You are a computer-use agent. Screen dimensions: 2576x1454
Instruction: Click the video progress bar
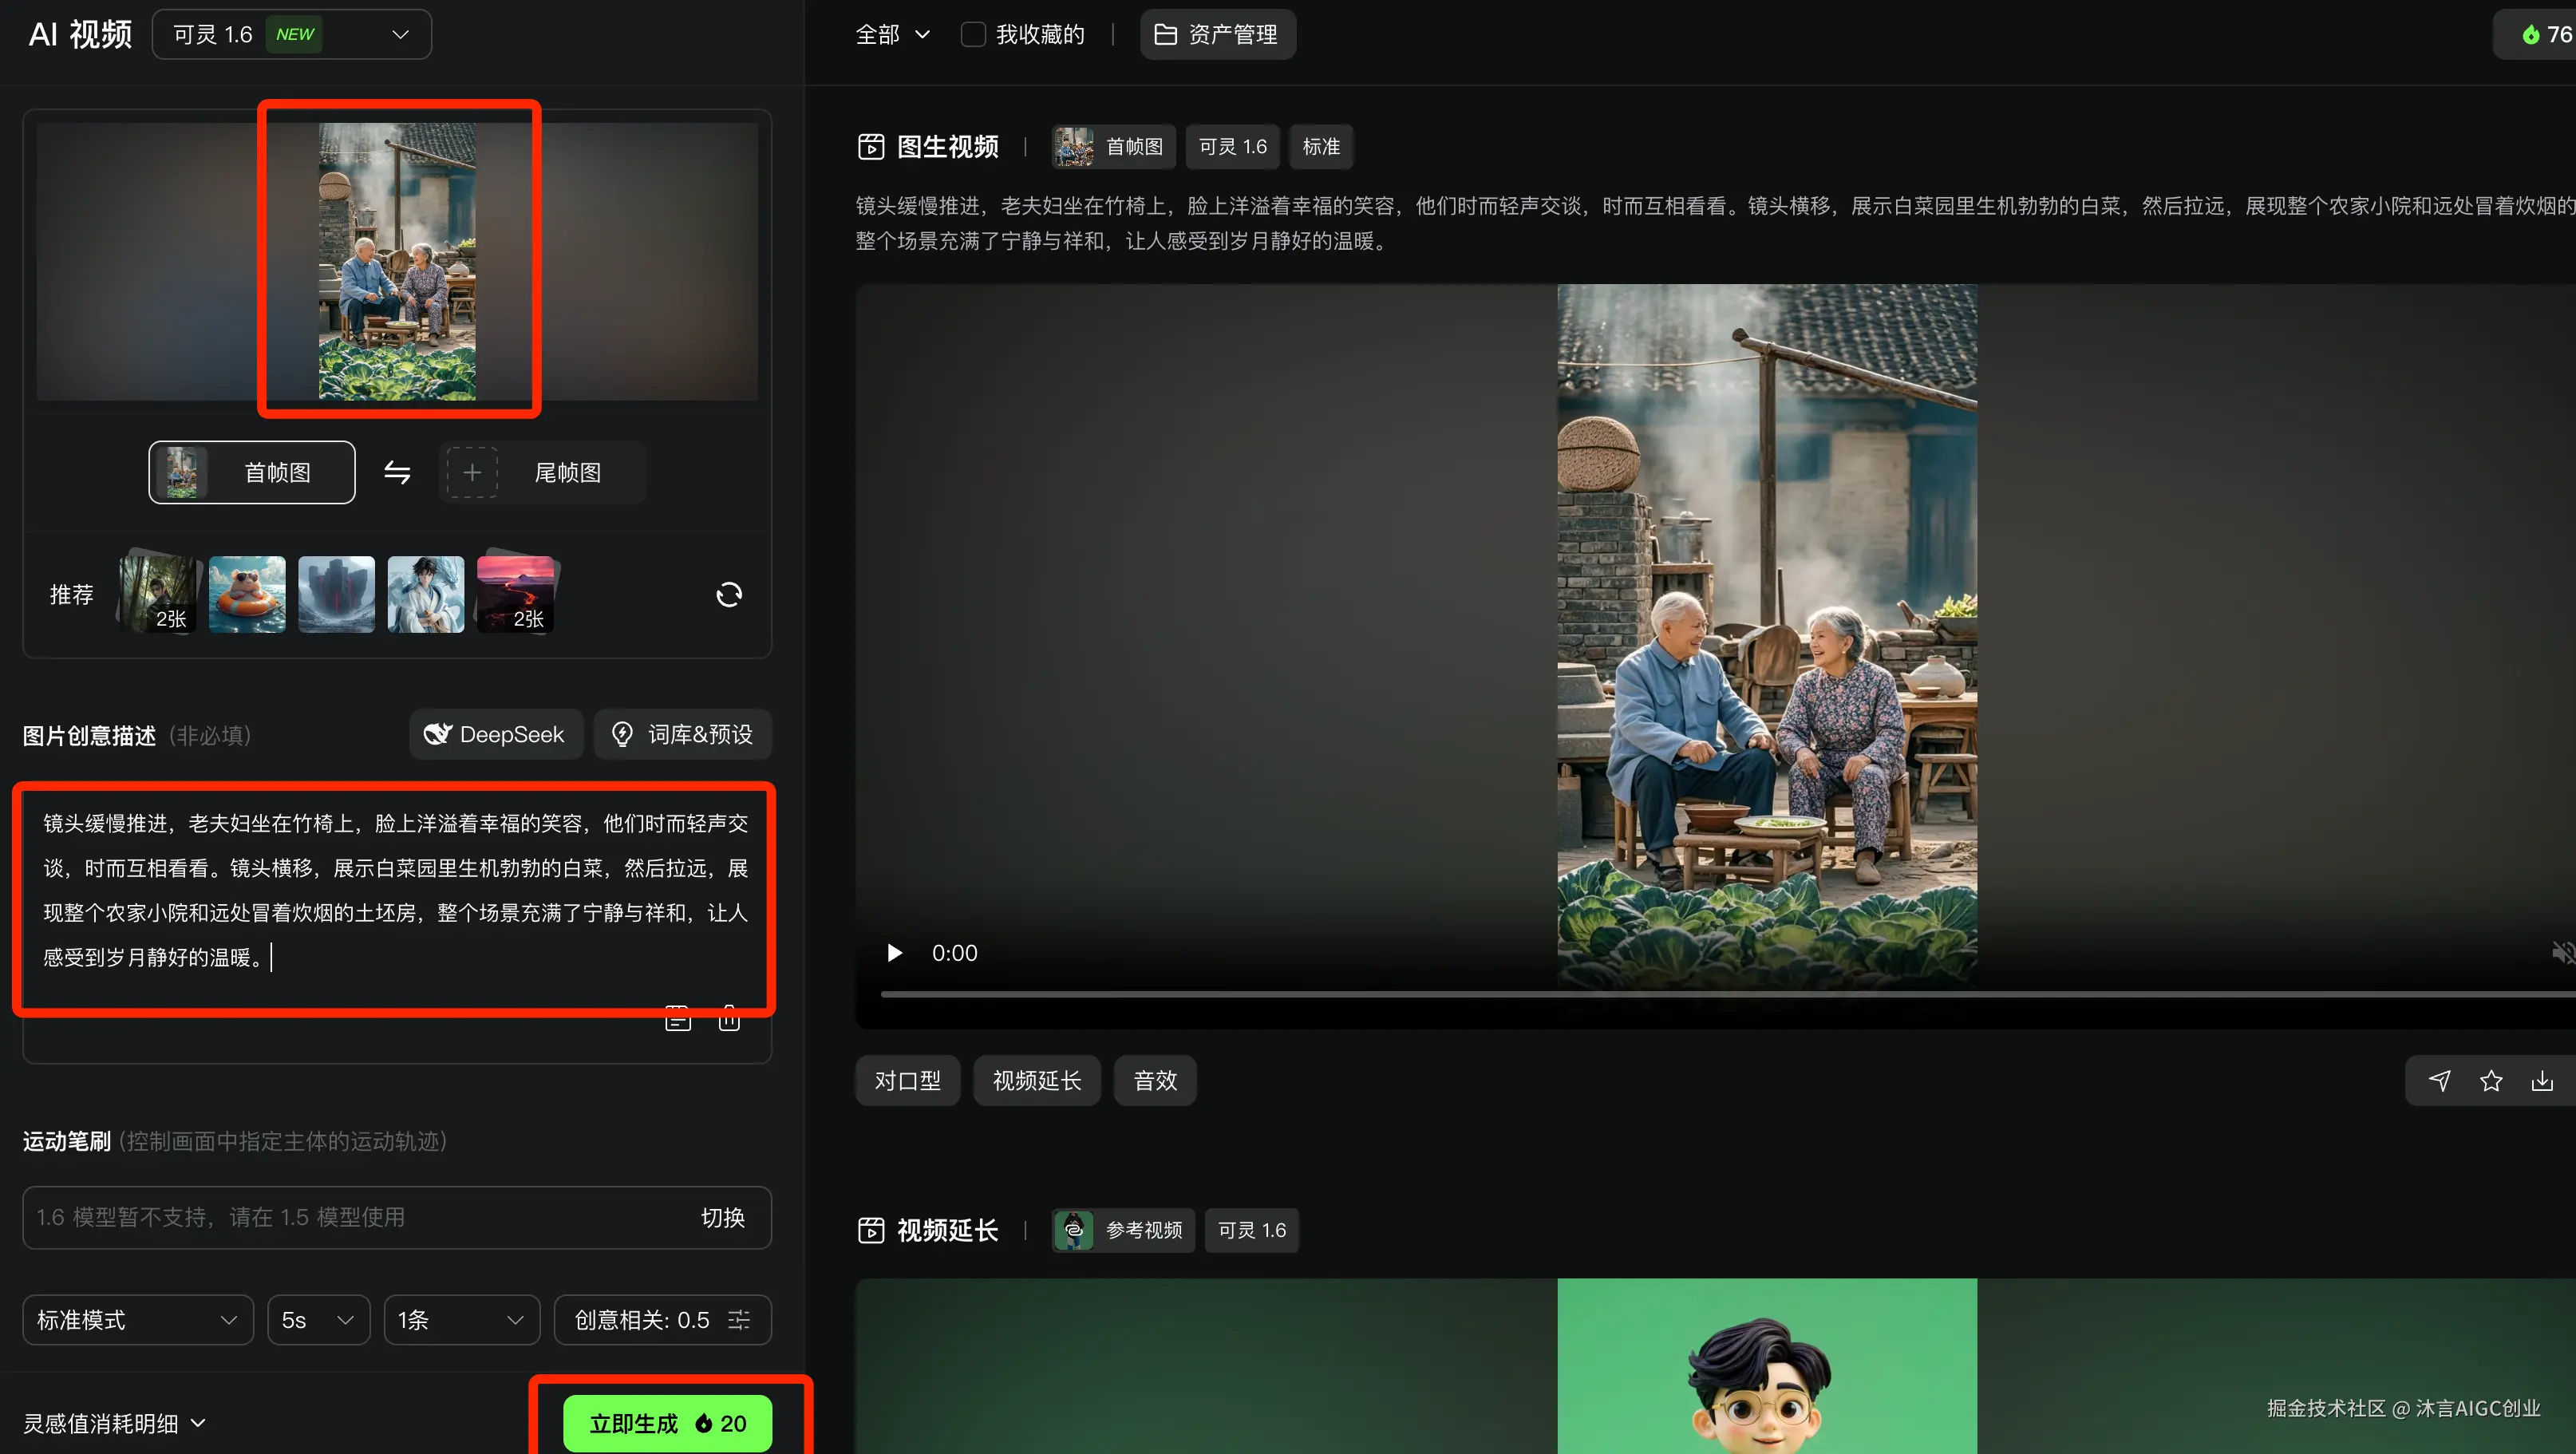(1700, 994)
